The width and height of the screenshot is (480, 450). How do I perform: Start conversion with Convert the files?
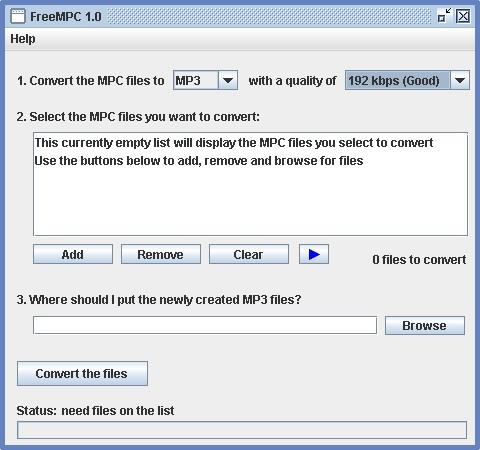[82, 374]
